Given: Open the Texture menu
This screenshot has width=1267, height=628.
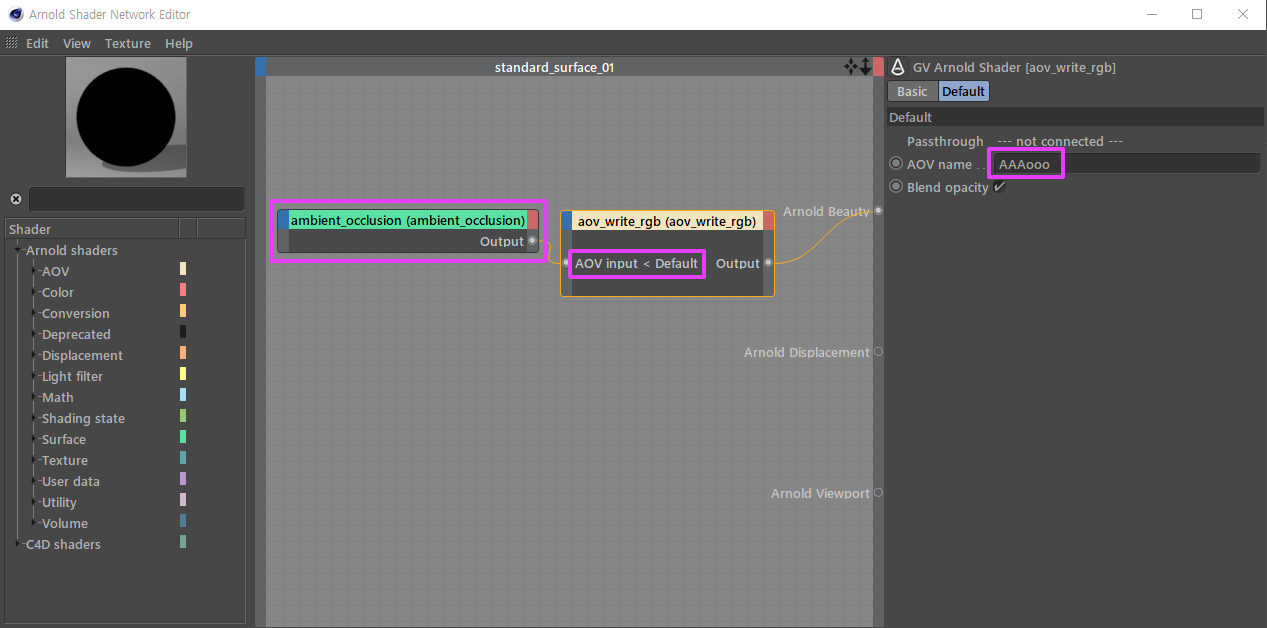Looking at the screenshot, I should (128, 43).
